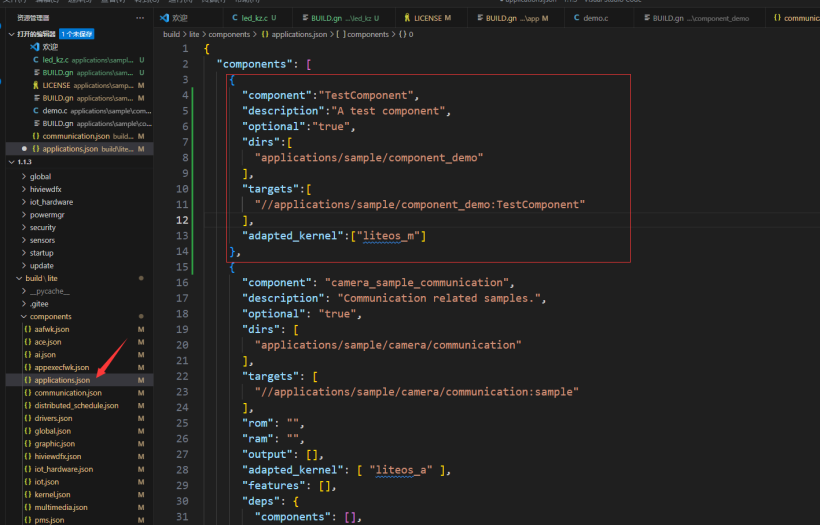Click "camera_sample_communication" on line 16
Image resolution: width=820 pixels, height=525 pixels.
(417, 282)
